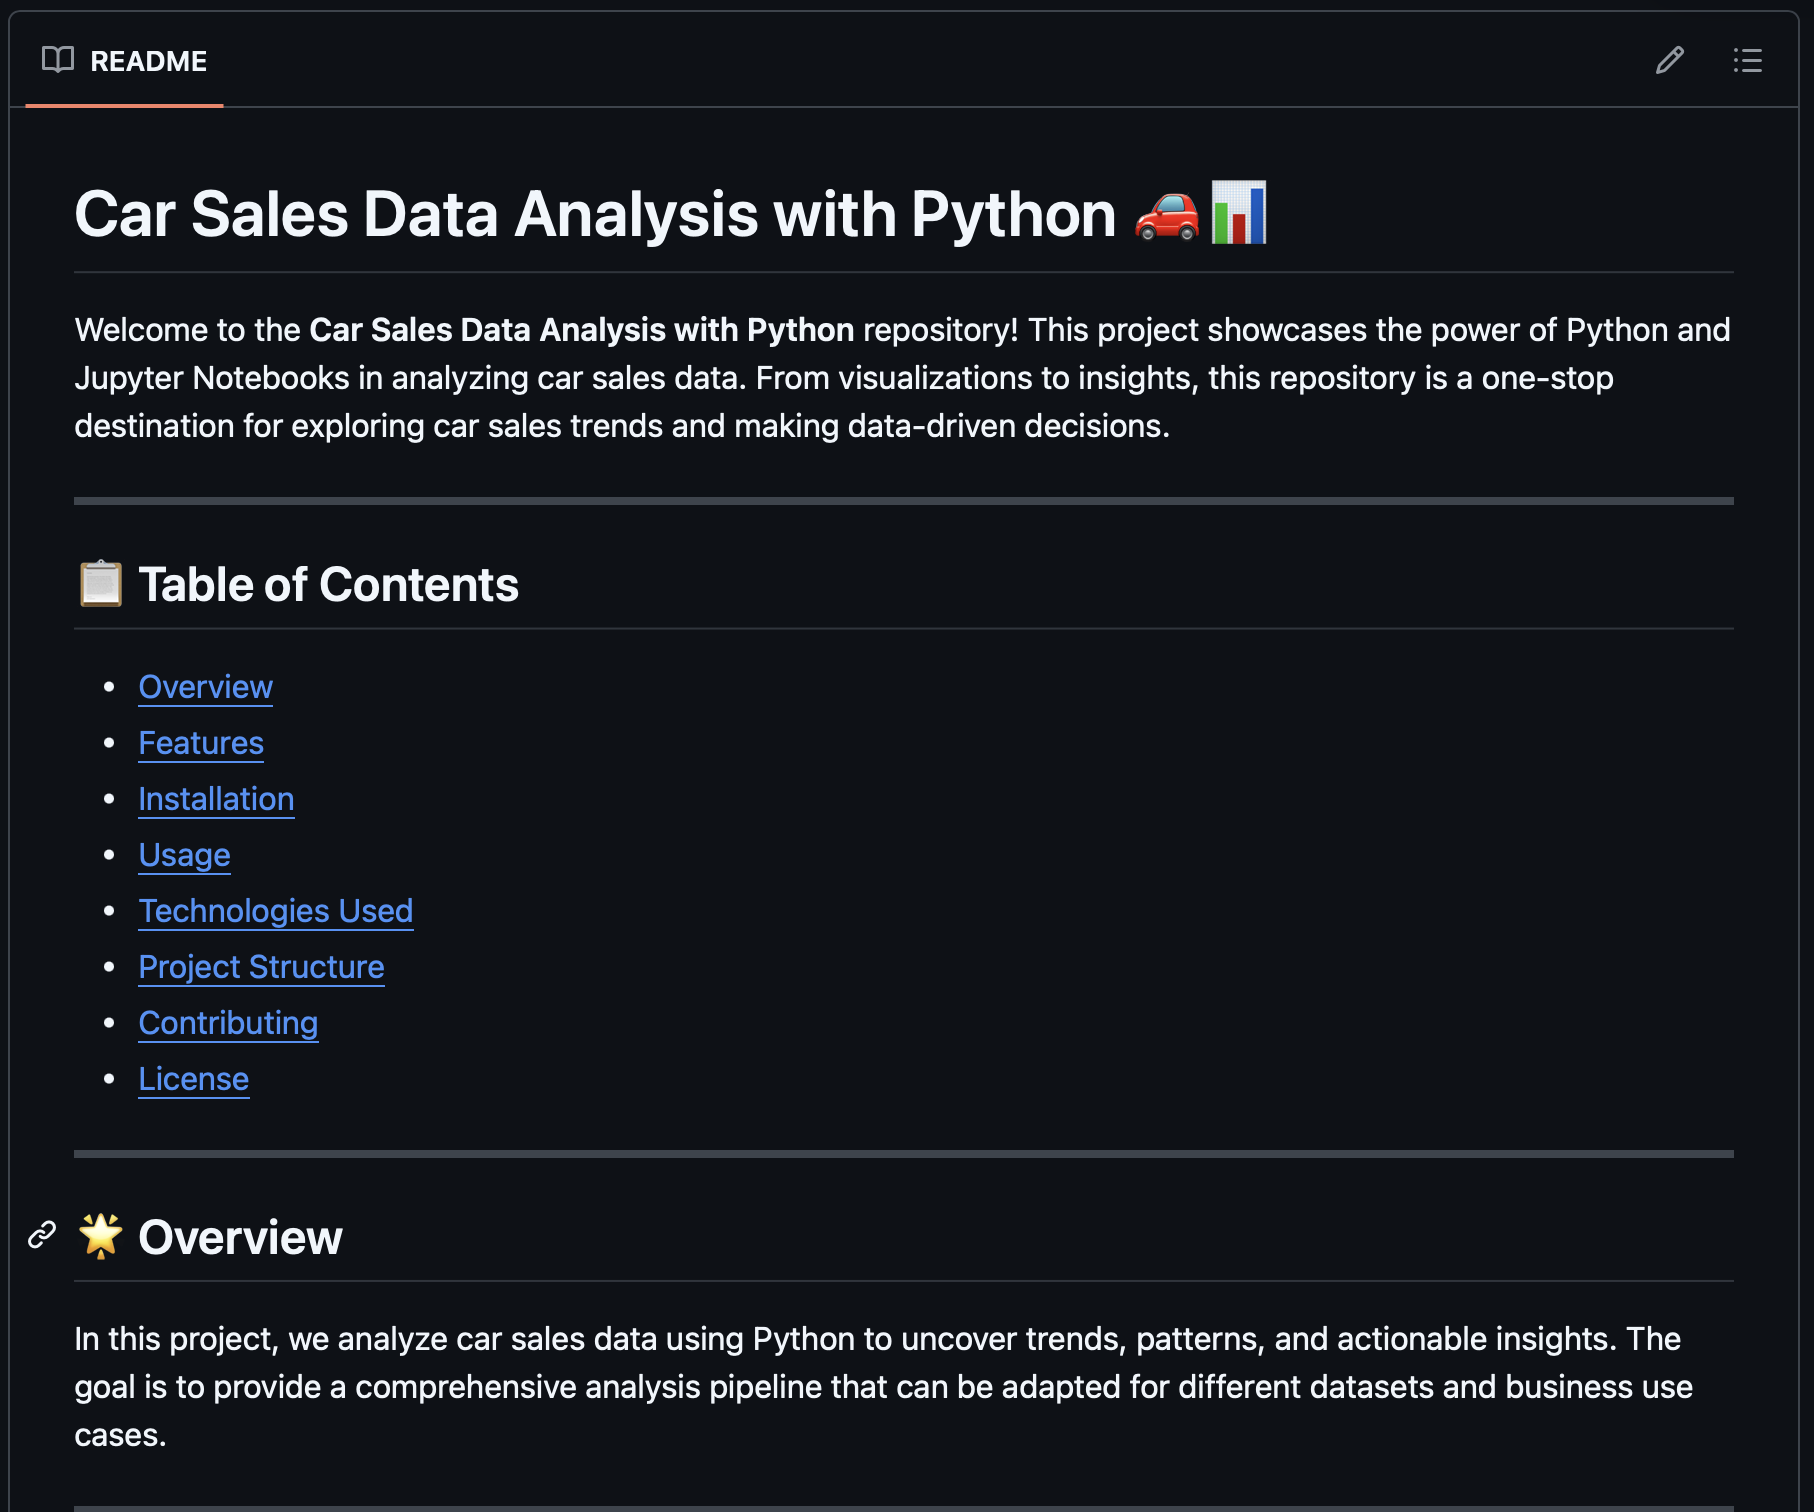Open the Overview link in Table of Contents
Viewport: 1814px width, 1512px height.
[x=205, y=687]
